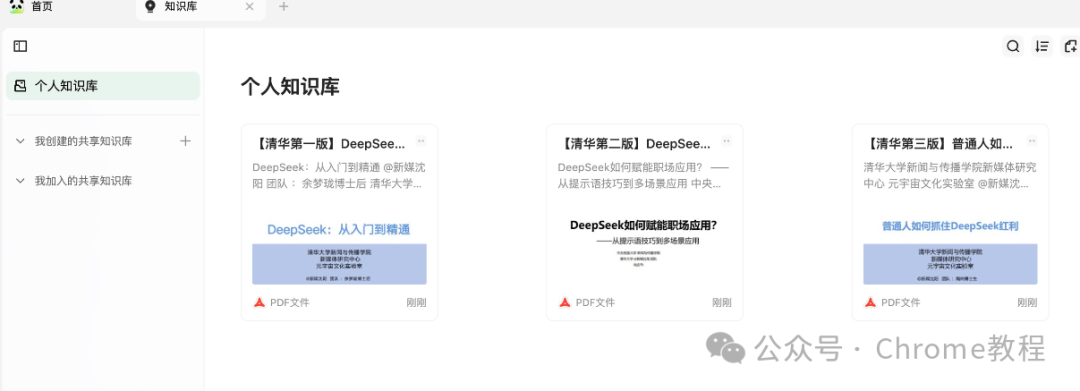Click the description text of 清华第三版 card
This screenshot has height=391, width=1080.
coord(950,176)
